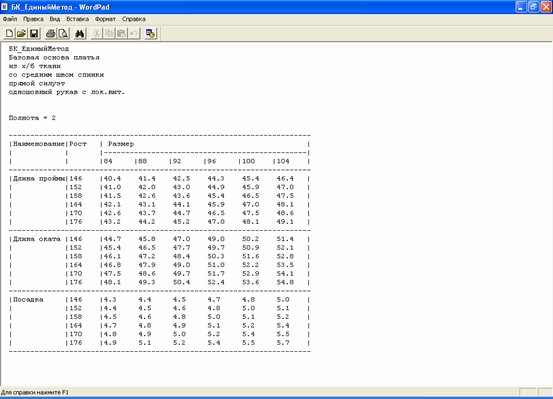This screenshot has height=399, width=553.
Task: Open the Вид menu
Action: [x=55, y=19]
